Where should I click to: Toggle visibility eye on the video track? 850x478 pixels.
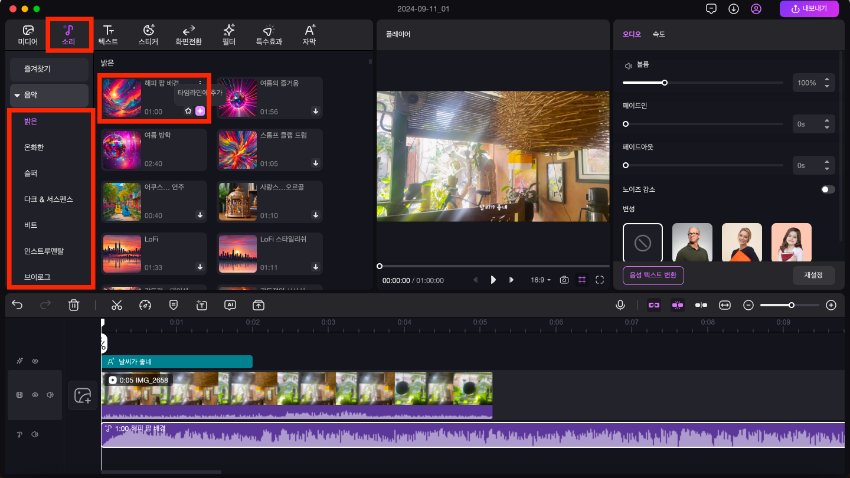[35, 395]
